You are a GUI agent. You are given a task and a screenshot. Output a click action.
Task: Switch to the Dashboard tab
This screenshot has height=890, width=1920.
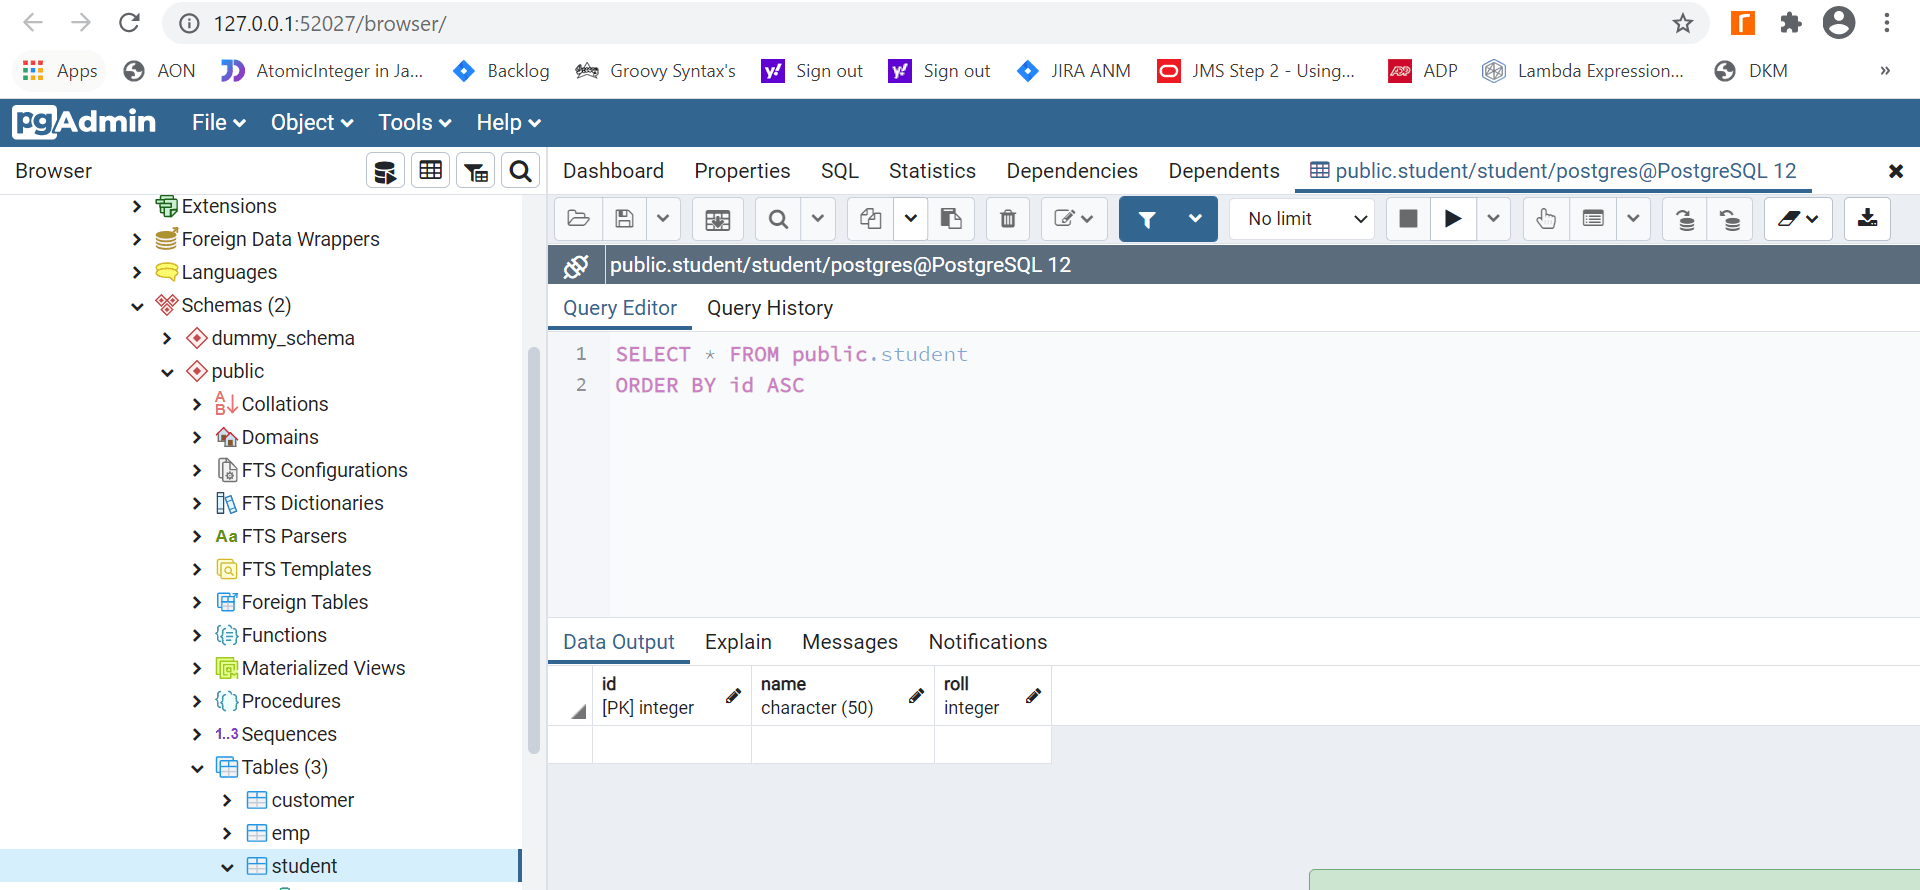click(613, 171)
